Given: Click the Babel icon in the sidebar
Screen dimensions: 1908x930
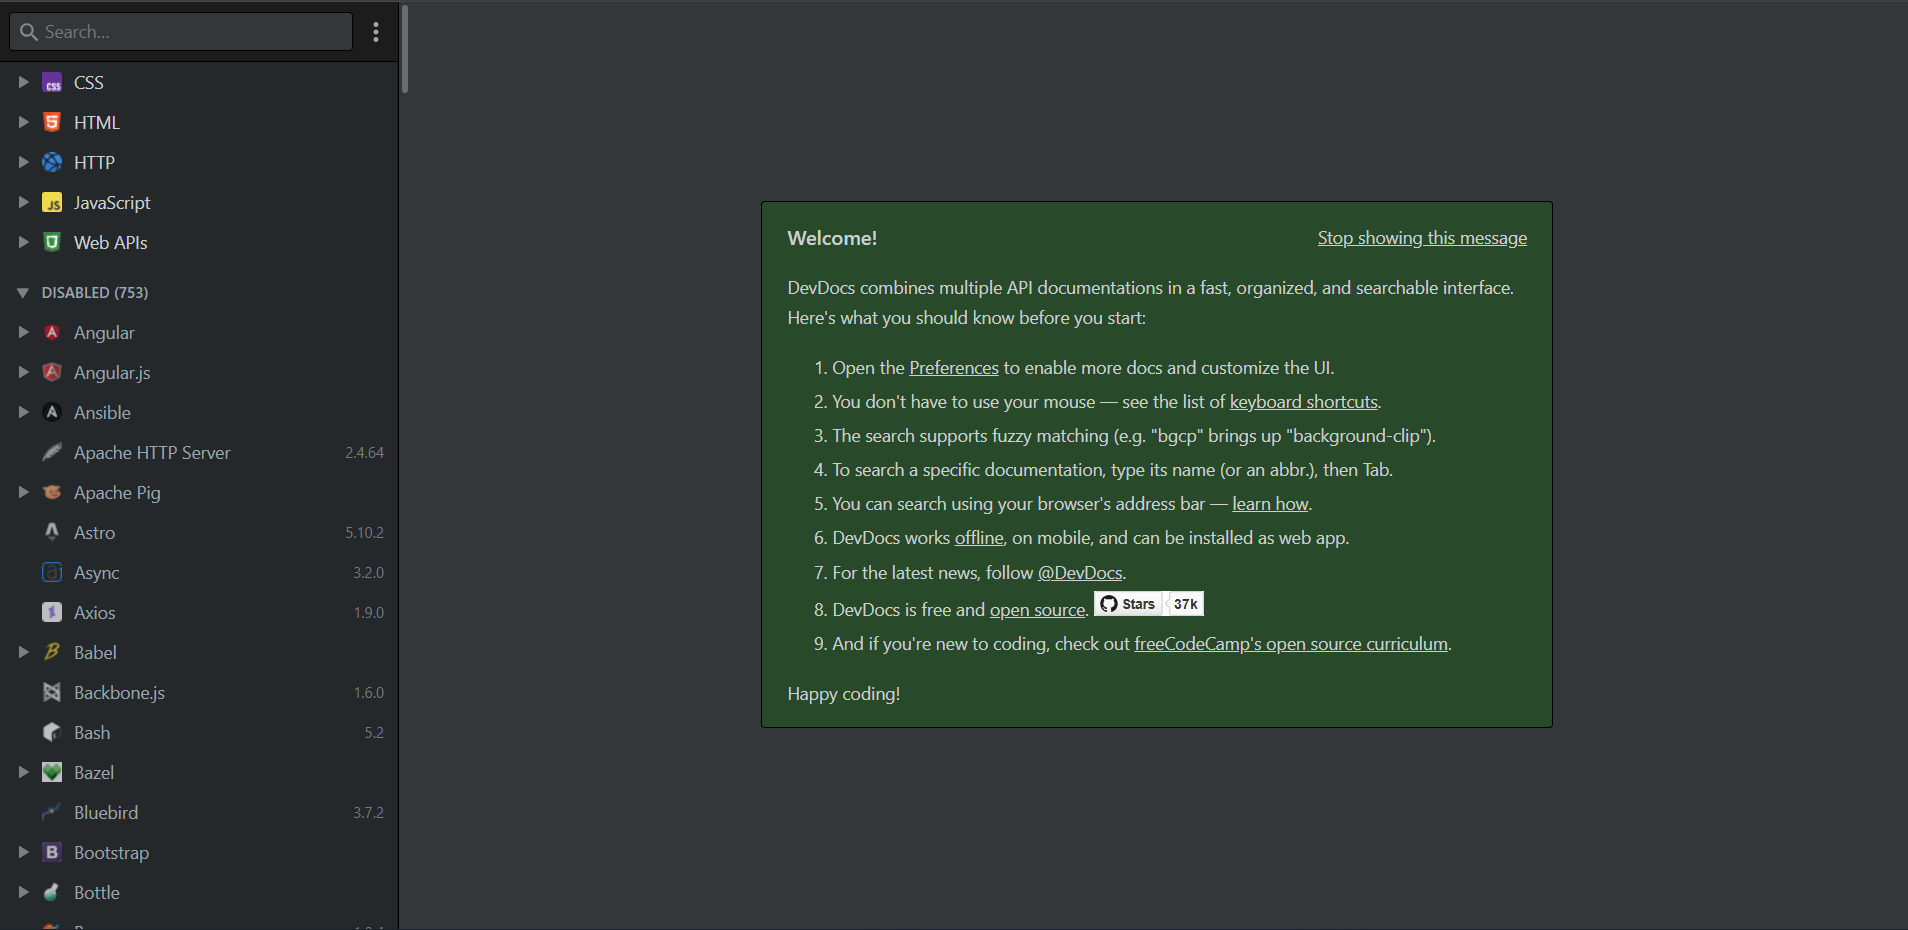Looking at the screenshot, I should click(51, 652).
